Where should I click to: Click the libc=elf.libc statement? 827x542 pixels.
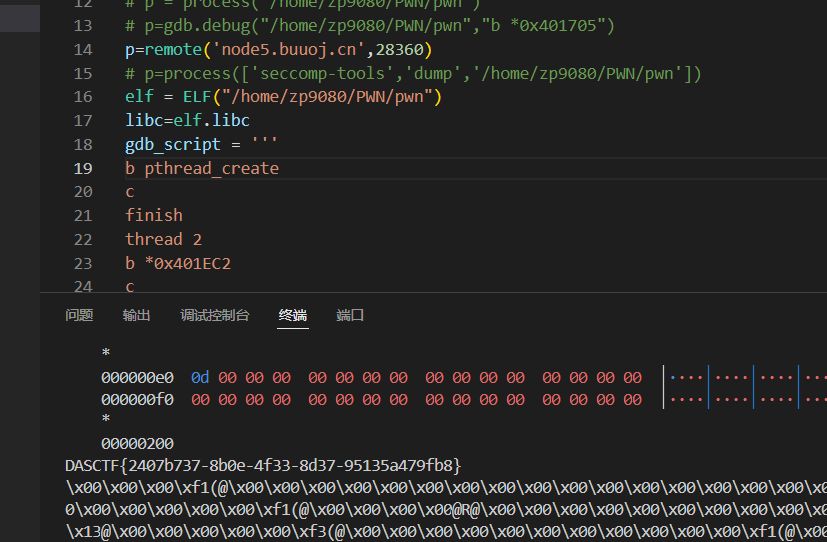[x=187, y=120]
